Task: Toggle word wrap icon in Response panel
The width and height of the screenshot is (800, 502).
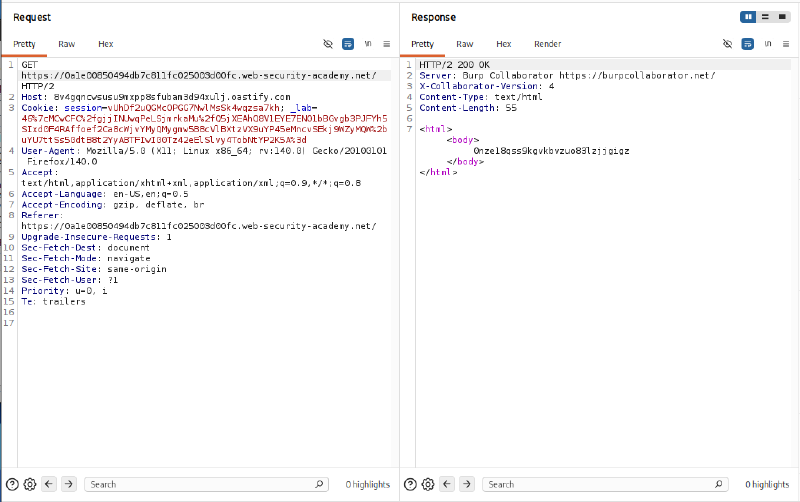Action: point(747,44)
